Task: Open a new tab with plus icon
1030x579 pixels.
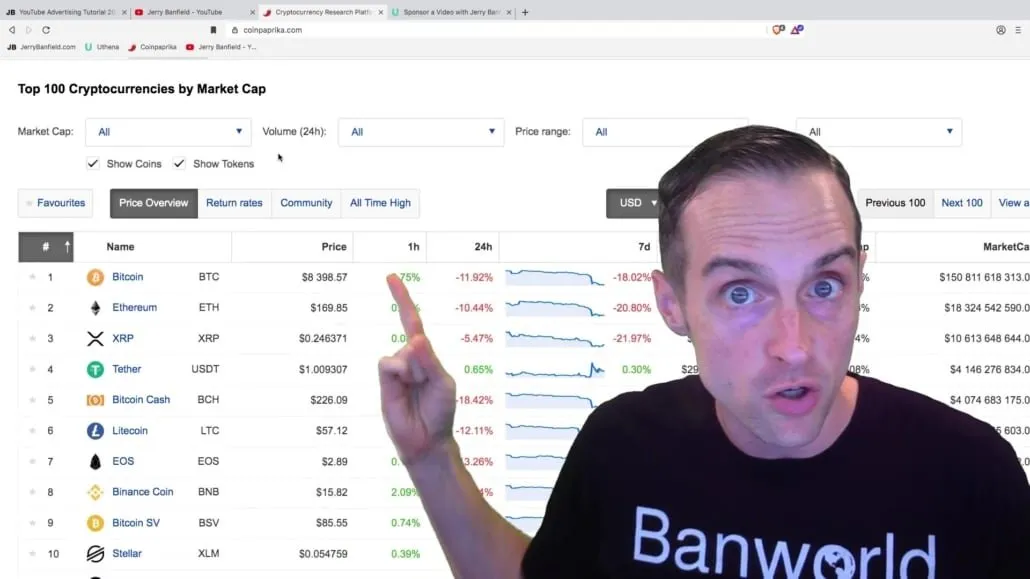Action: pos(525,12)
